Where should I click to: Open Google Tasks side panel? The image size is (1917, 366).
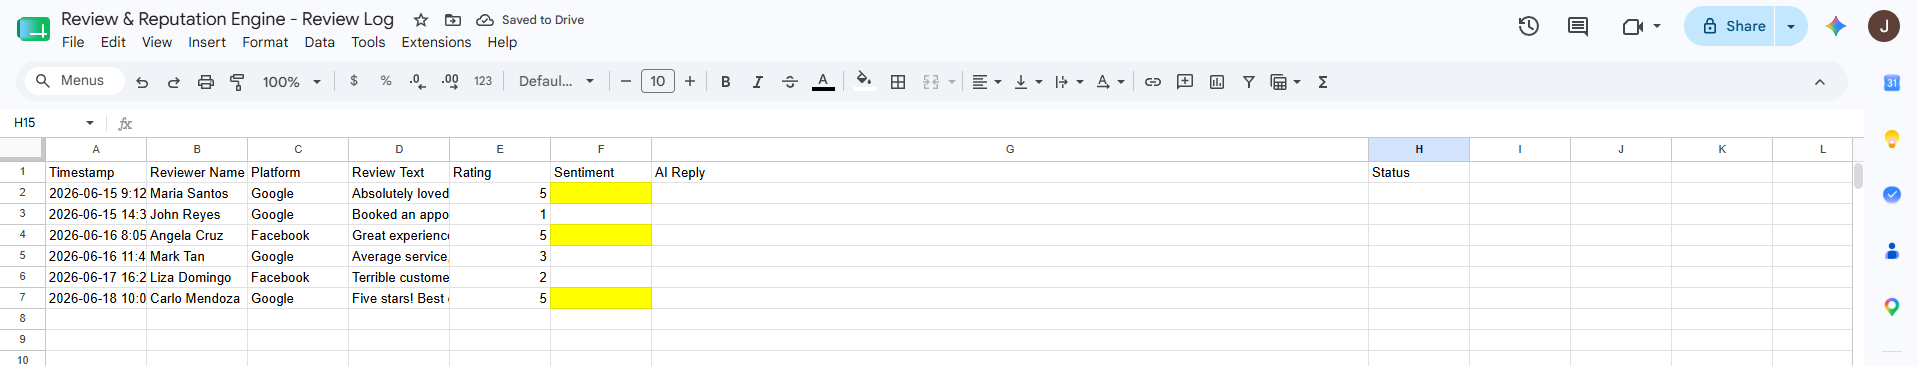point(1892,195)
